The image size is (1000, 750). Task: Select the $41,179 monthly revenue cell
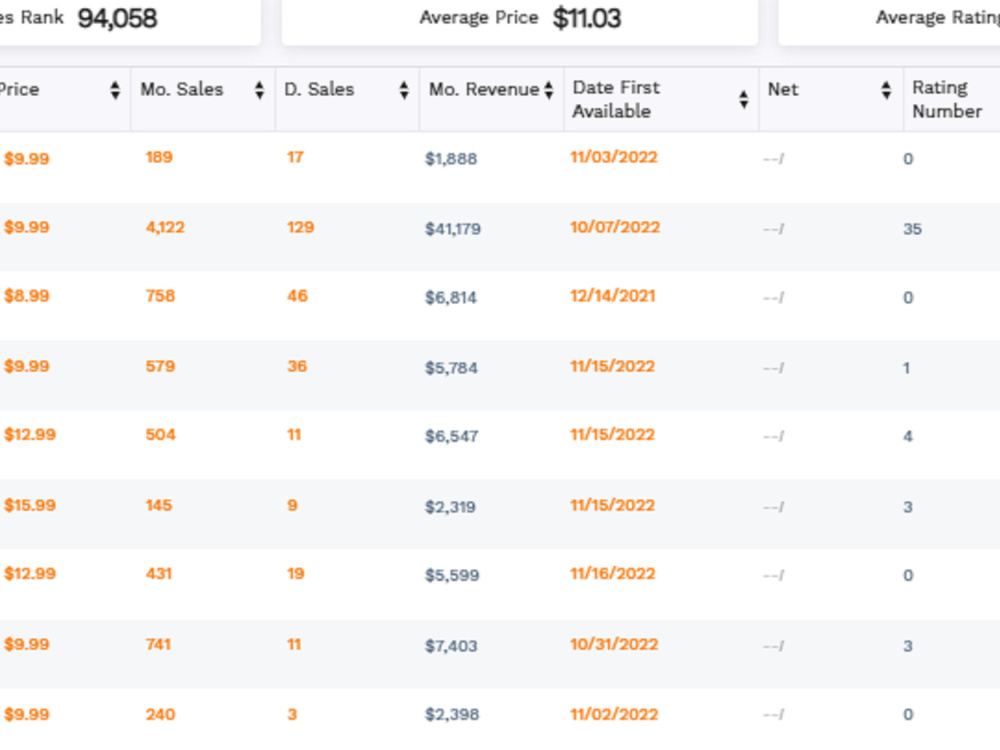pos(453,229)
